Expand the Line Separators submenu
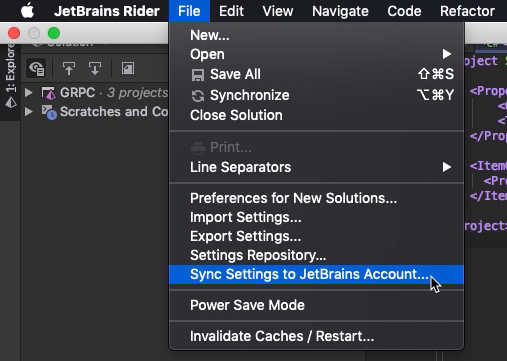The image size is (507, 361). coord(316,167)
